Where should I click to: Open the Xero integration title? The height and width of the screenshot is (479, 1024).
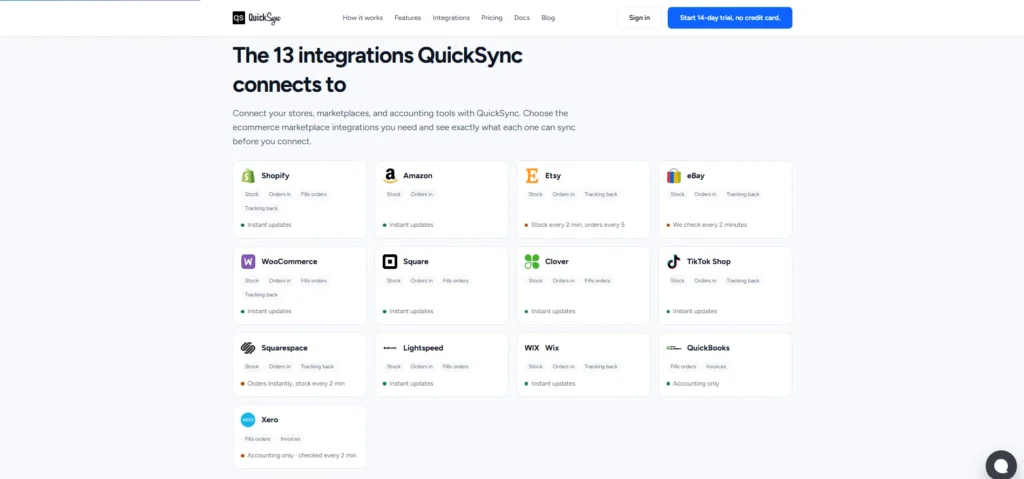coord(270,420)
